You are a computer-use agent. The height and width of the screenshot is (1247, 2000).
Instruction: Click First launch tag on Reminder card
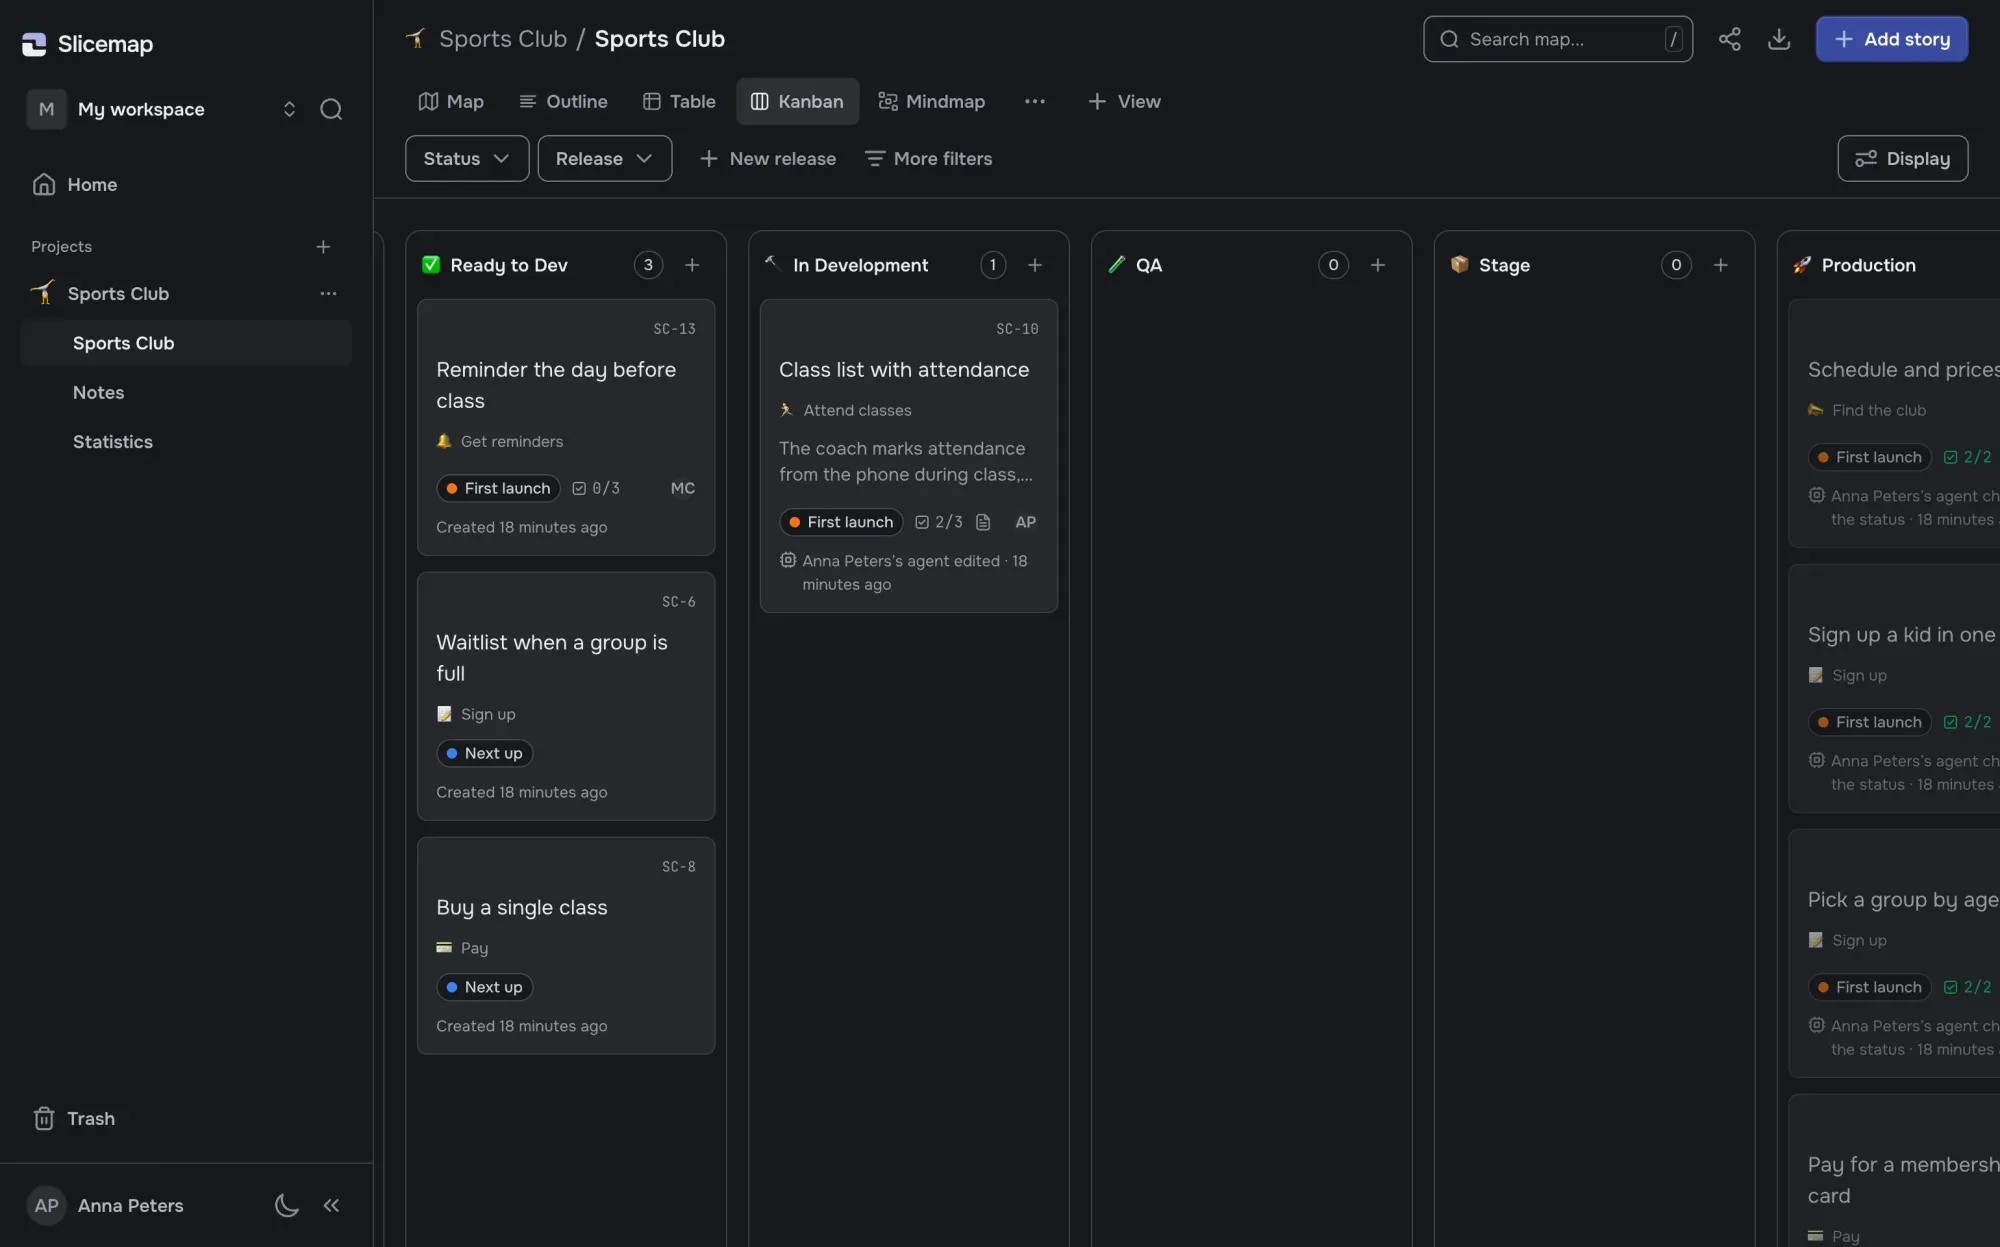(x=498, y=488)
